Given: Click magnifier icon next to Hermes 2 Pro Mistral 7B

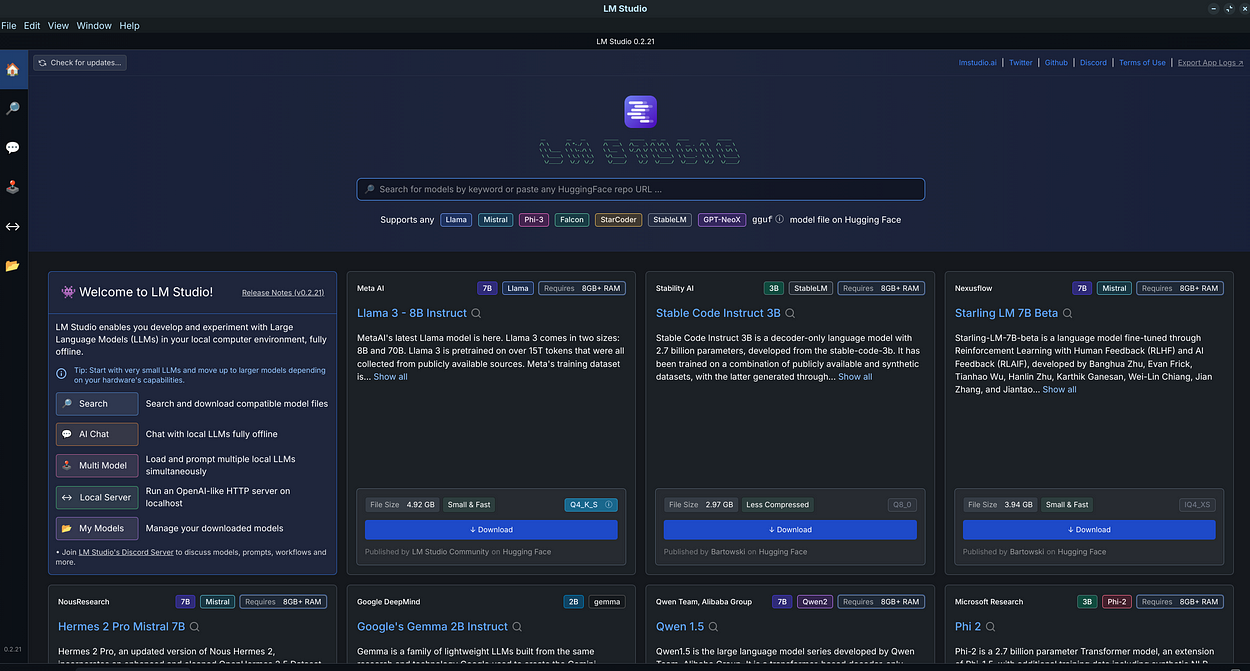Looking at the screenshot, I should click(195, 627).
